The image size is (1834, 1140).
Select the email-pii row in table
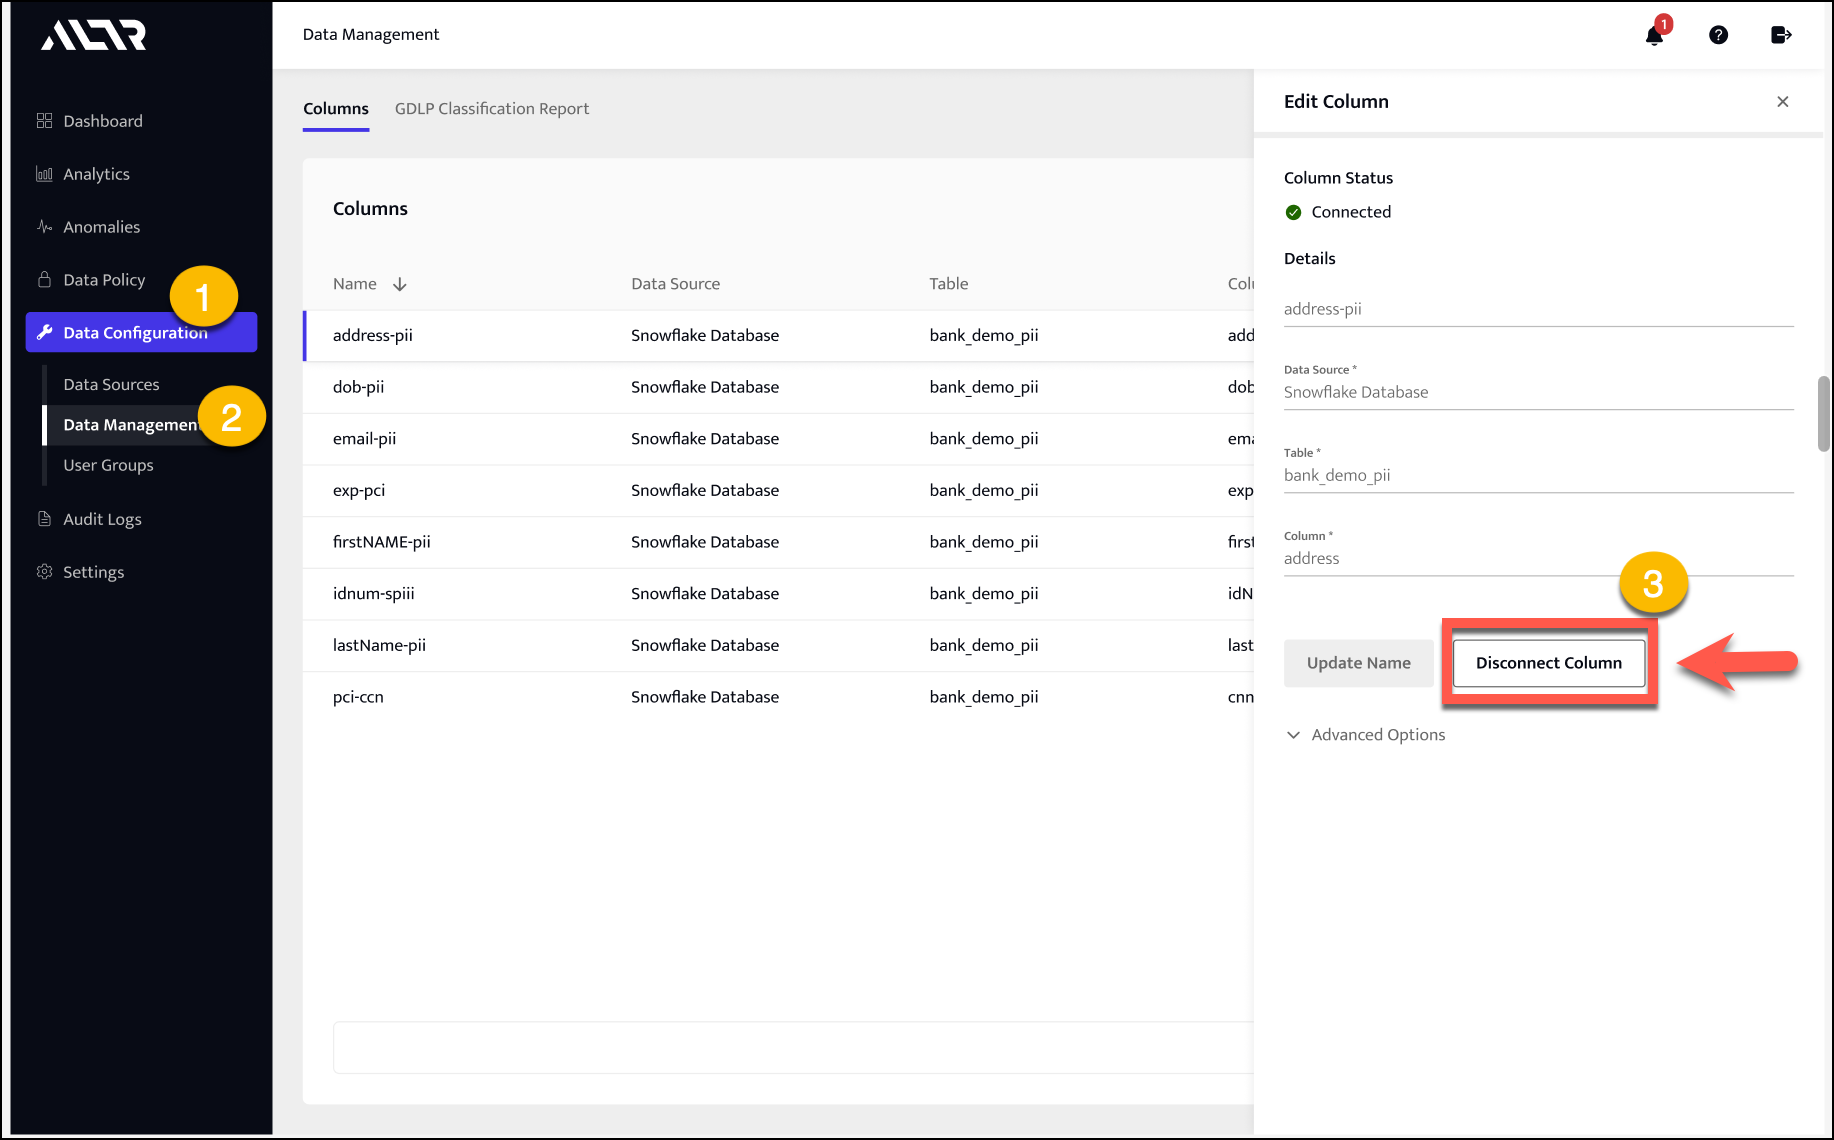(x=364, y=439)
